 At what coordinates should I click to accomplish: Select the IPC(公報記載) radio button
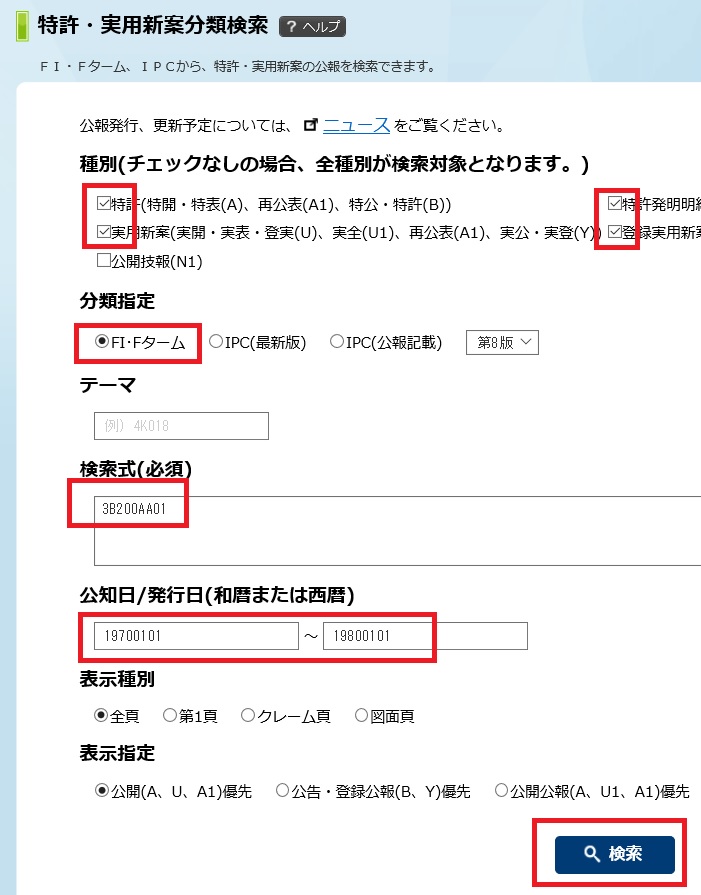click(337, 341)
